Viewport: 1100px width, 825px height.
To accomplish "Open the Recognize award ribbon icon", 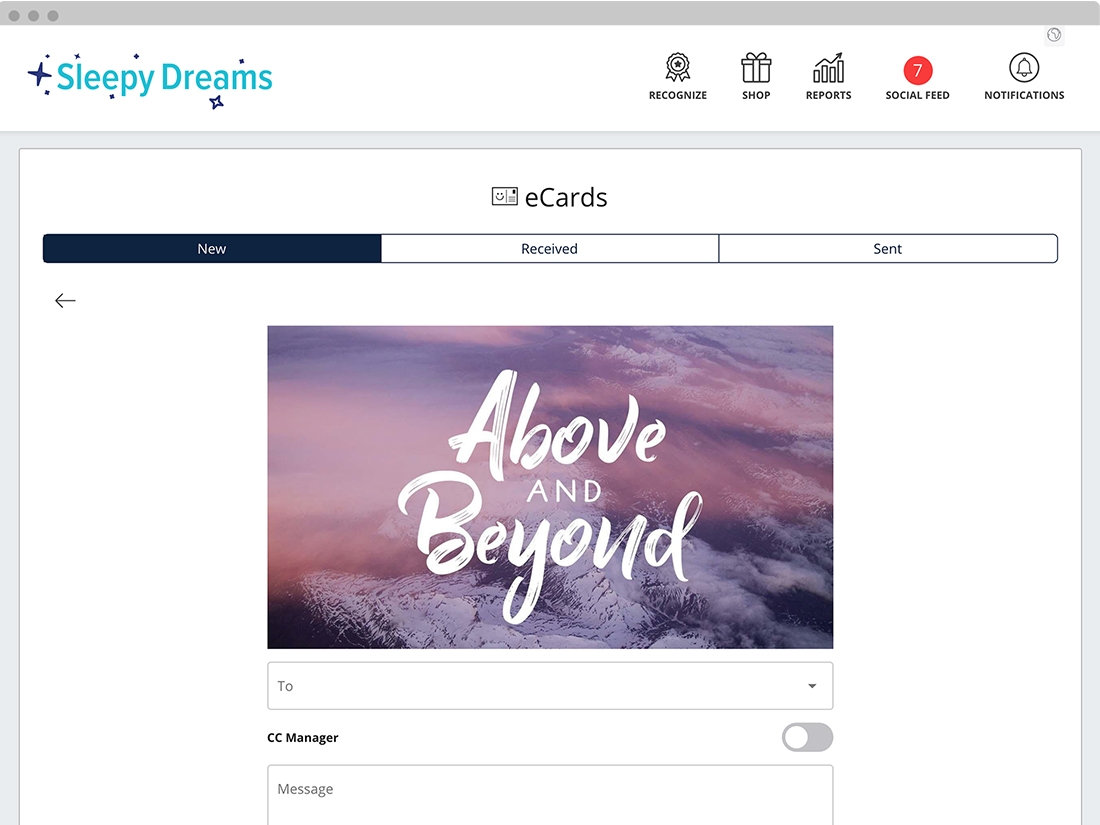I will 678,68.
